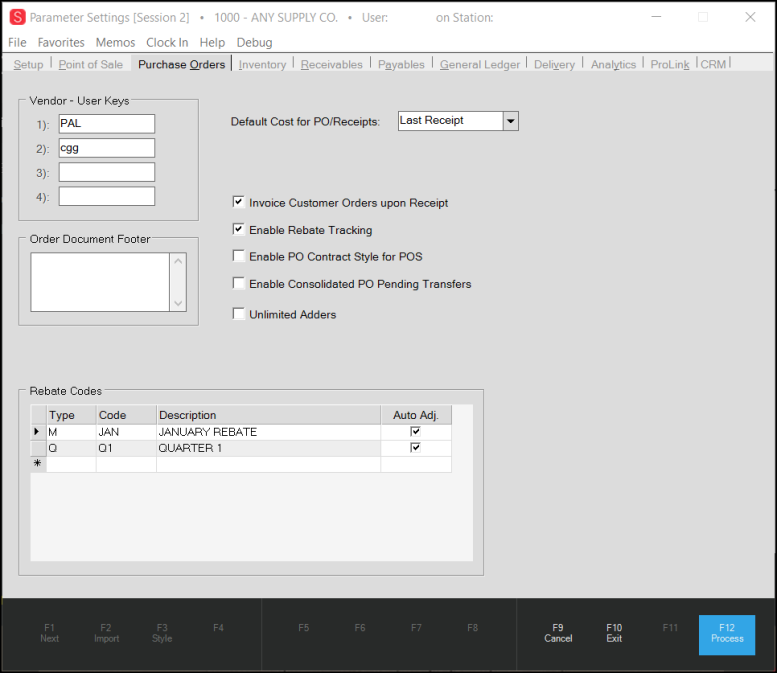Click the F10 Exit button
This screenshot has width=777, height=673.
tap(614, 633)
